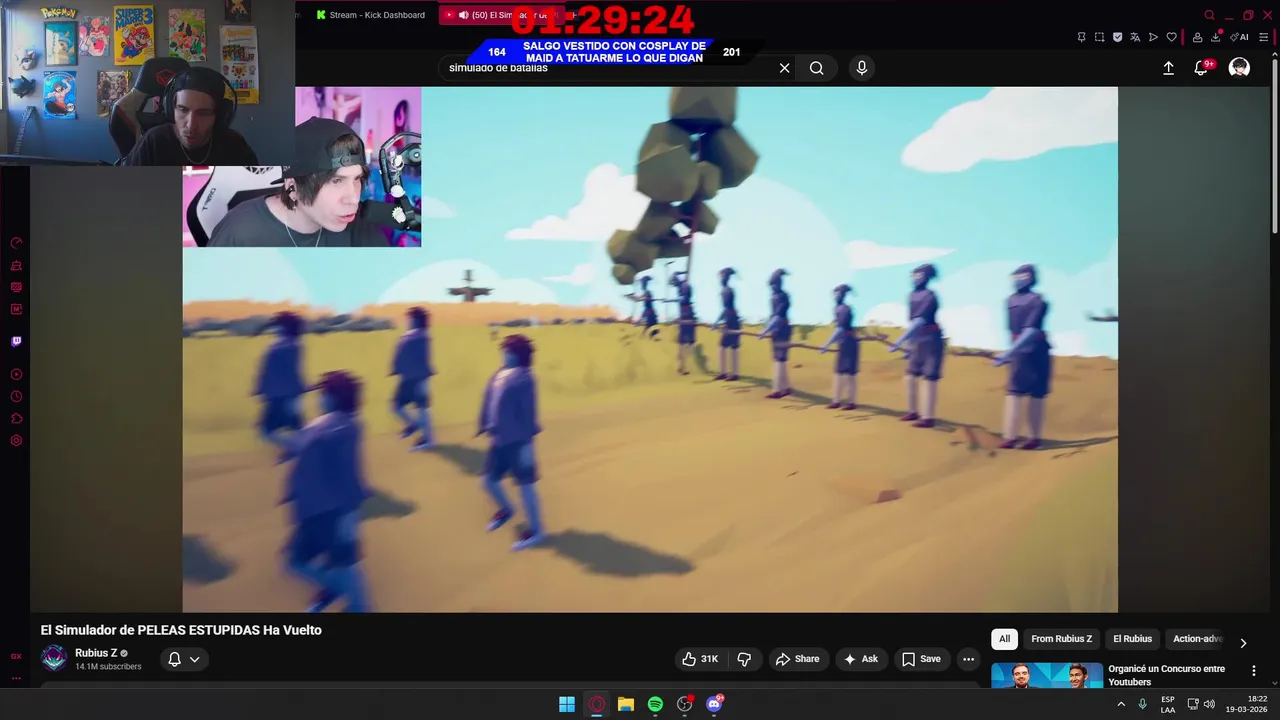Clear the YouTube search box with the X

click(x=784, y=68)
